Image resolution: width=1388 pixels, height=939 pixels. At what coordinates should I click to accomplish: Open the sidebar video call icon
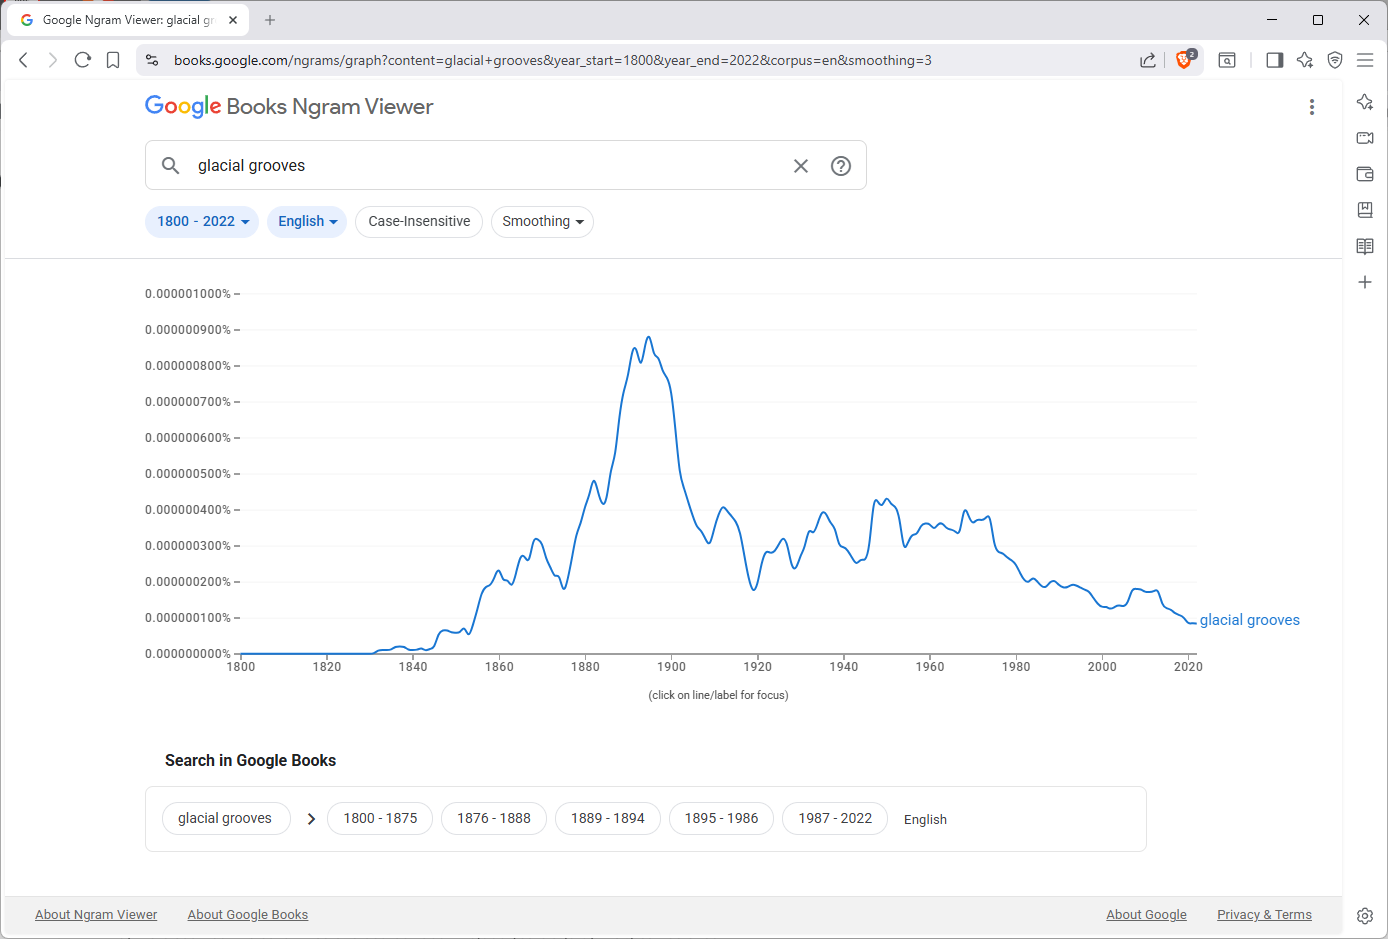click(1365, 138)
